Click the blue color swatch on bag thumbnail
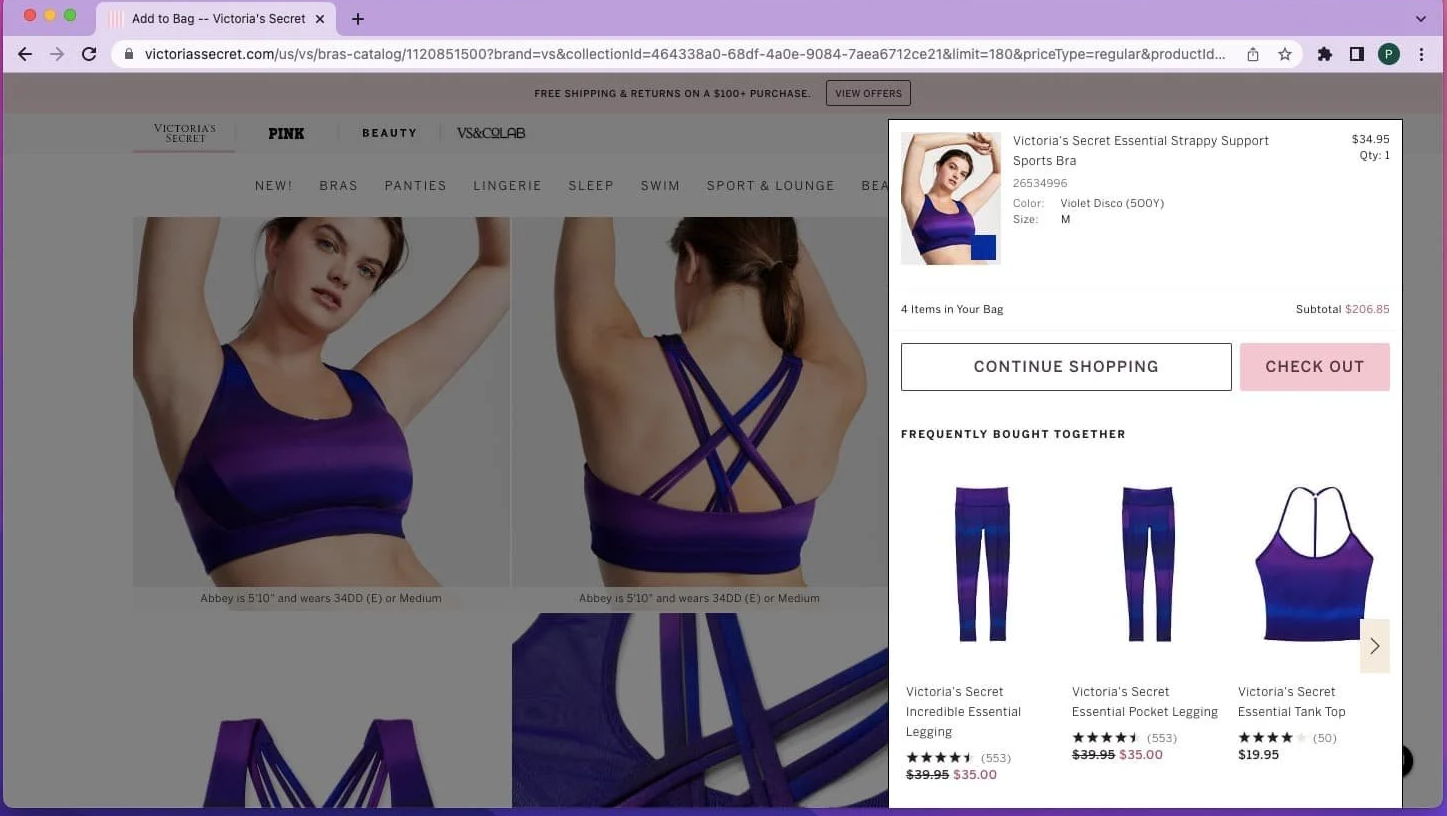Viewport: 1447px width, 816px height. pyautogui.click(x=983, y=247)
